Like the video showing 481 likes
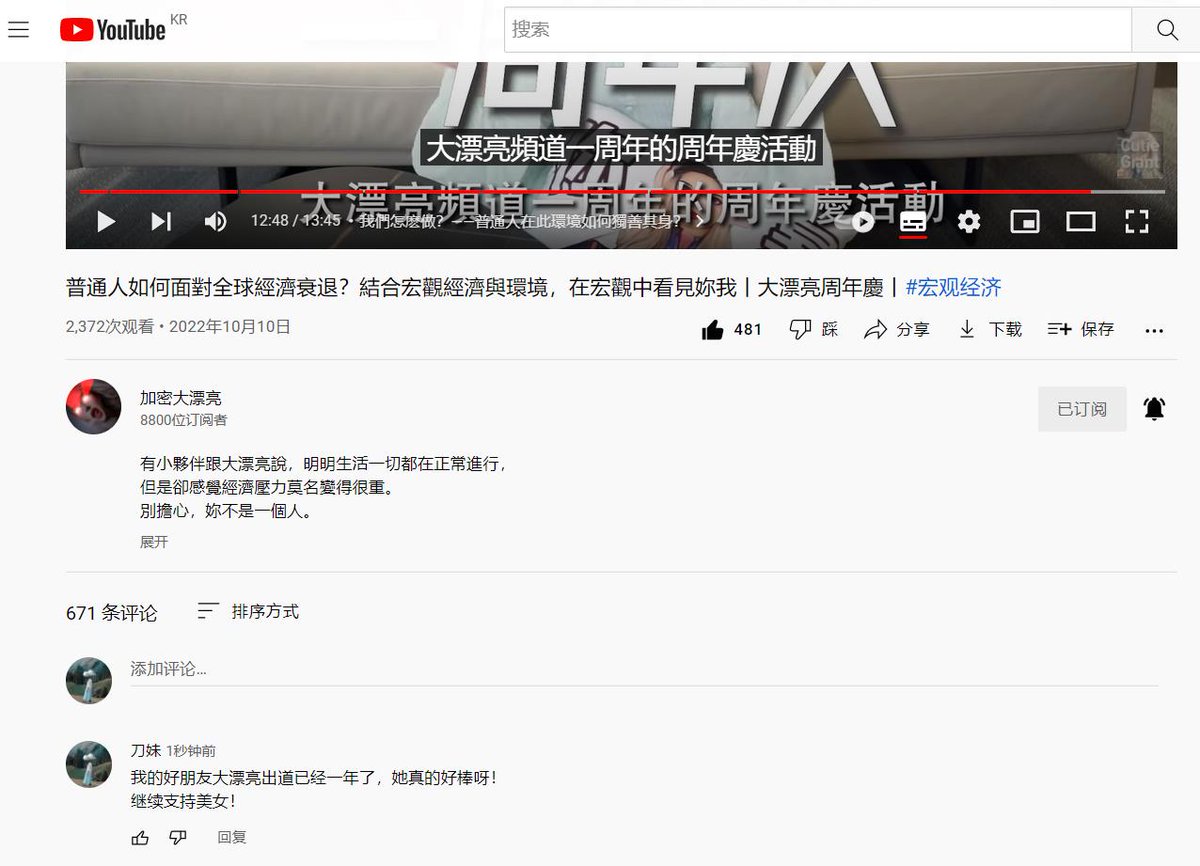Image resolution: width=1200 pixels, height=866 pixels. 732,330
